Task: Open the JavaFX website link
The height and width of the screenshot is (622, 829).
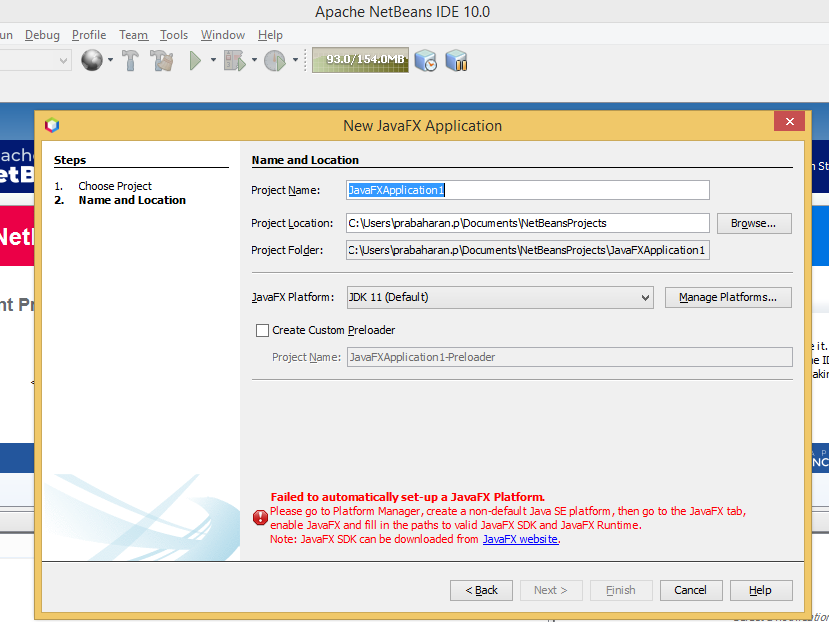Action: [520, 539]
